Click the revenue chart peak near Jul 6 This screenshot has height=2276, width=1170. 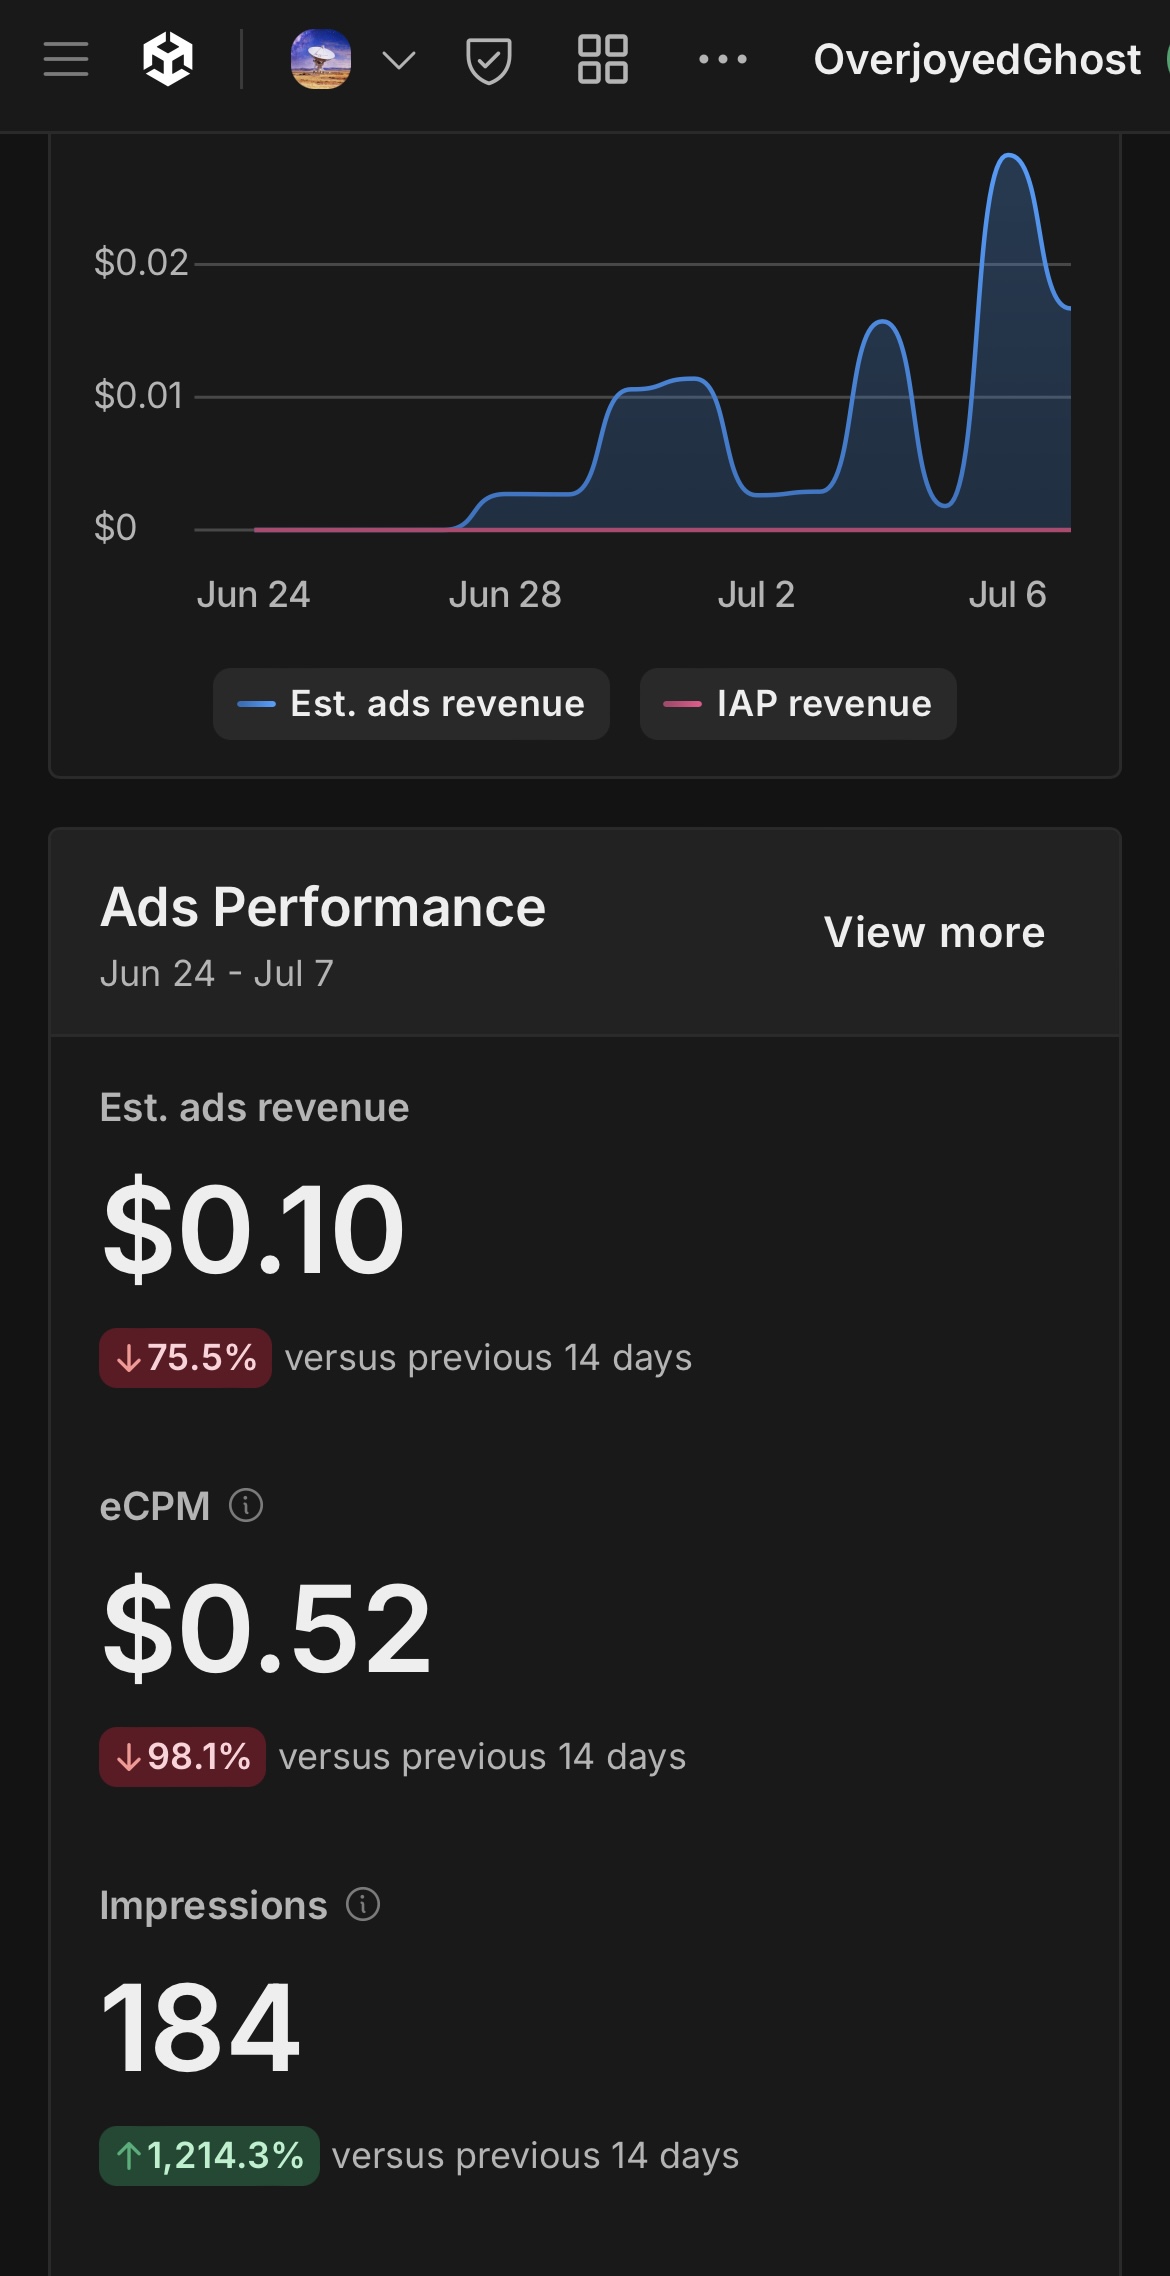click(1010, 157)
